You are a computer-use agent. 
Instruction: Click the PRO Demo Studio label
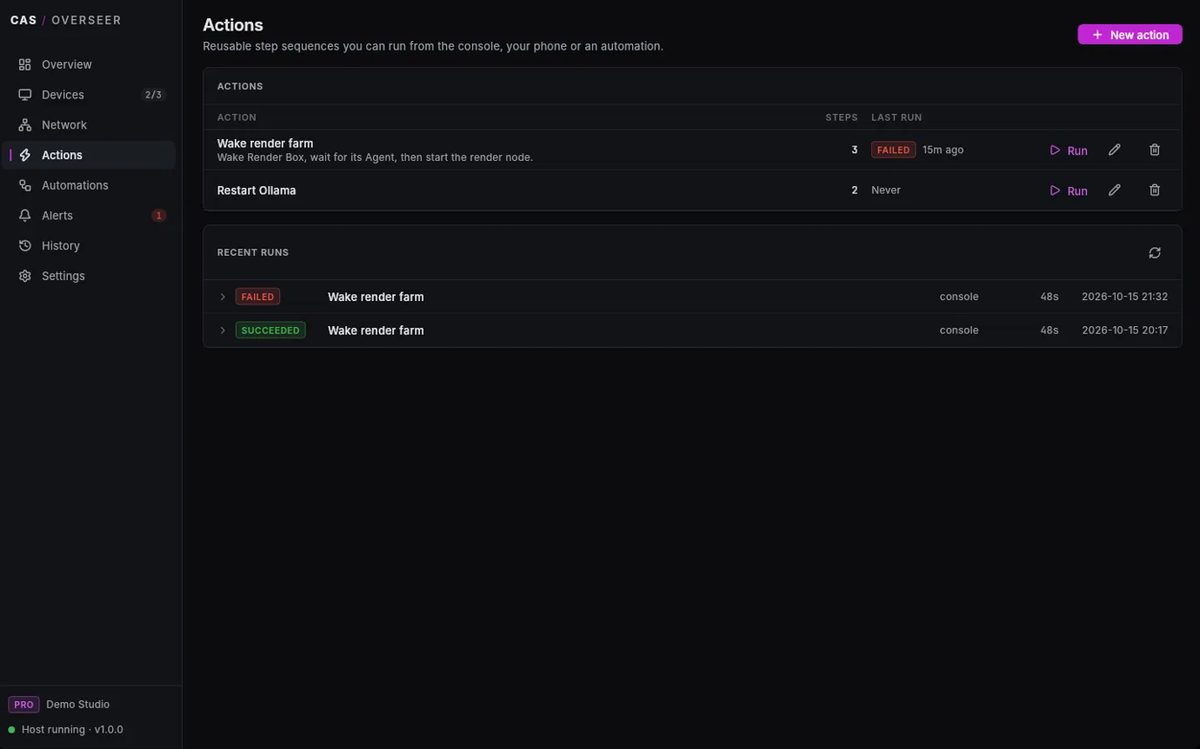click(59, 704)
